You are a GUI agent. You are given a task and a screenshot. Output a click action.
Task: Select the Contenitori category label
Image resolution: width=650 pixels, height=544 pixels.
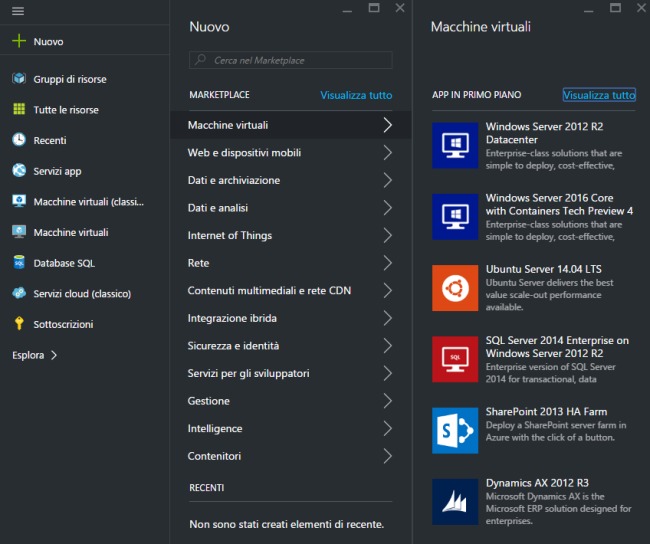tap(214, 456)
